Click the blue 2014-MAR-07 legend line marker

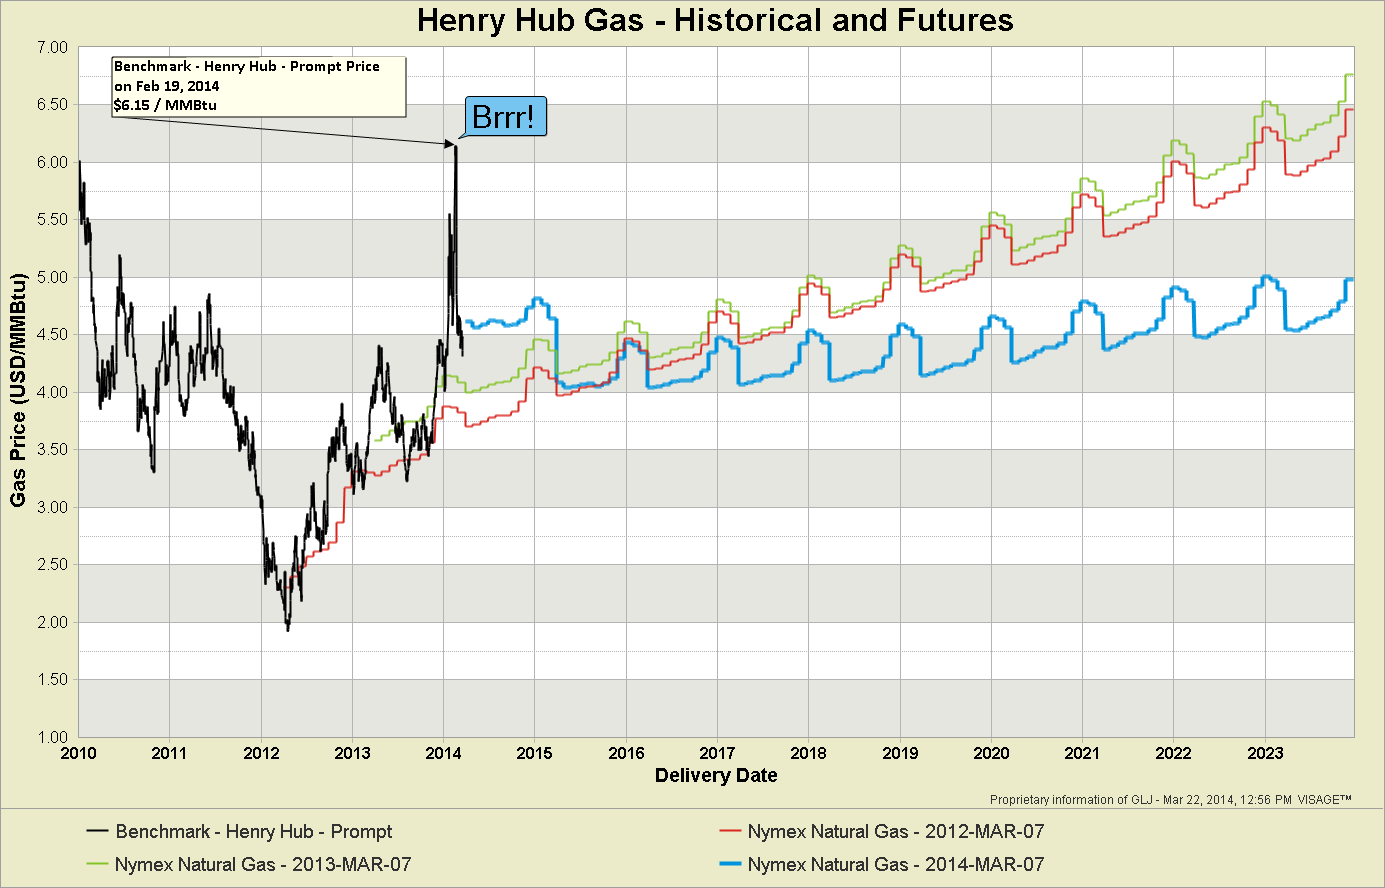point(730,864)
